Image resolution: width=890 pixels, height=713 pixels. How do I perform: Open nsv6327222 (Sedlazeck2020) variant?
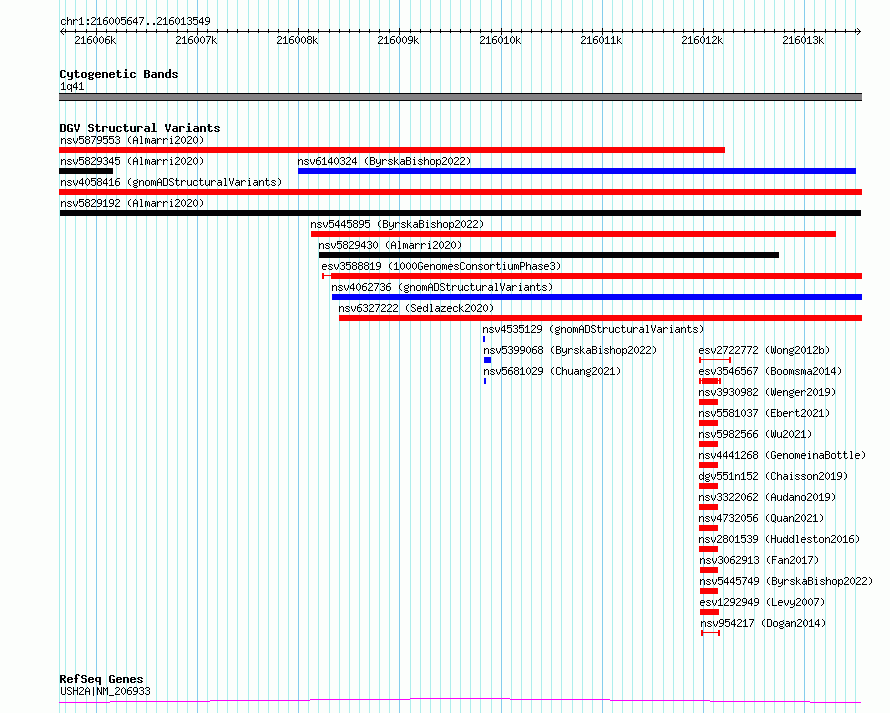[x=416, y=308]
